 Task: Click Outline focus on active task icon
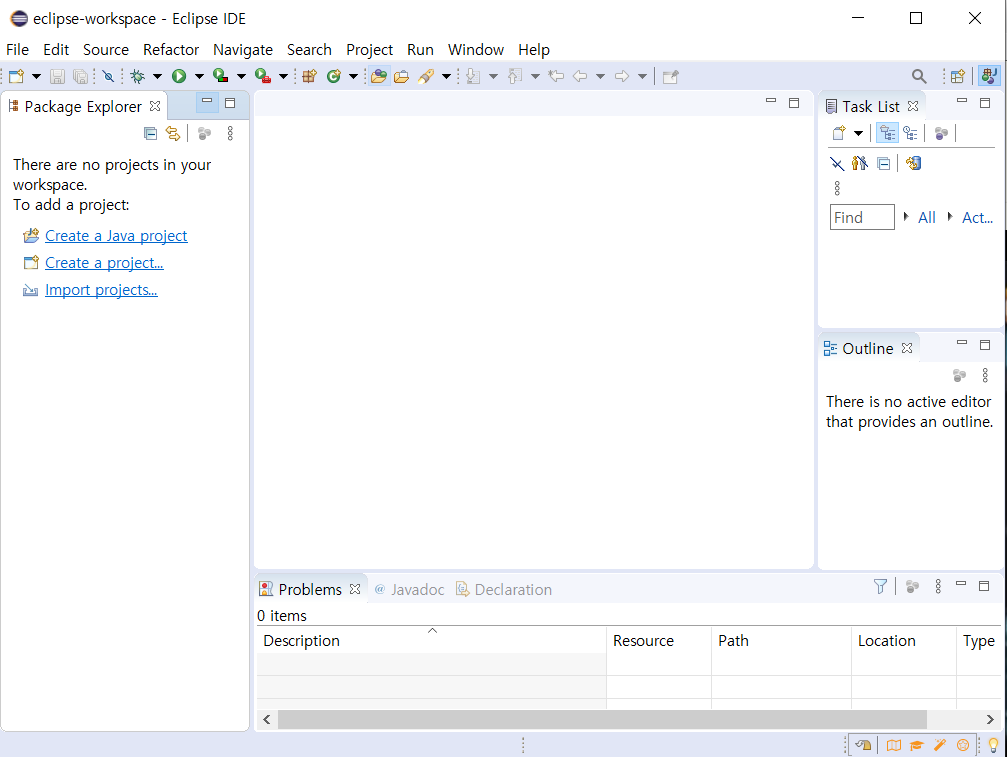(959, 375)
